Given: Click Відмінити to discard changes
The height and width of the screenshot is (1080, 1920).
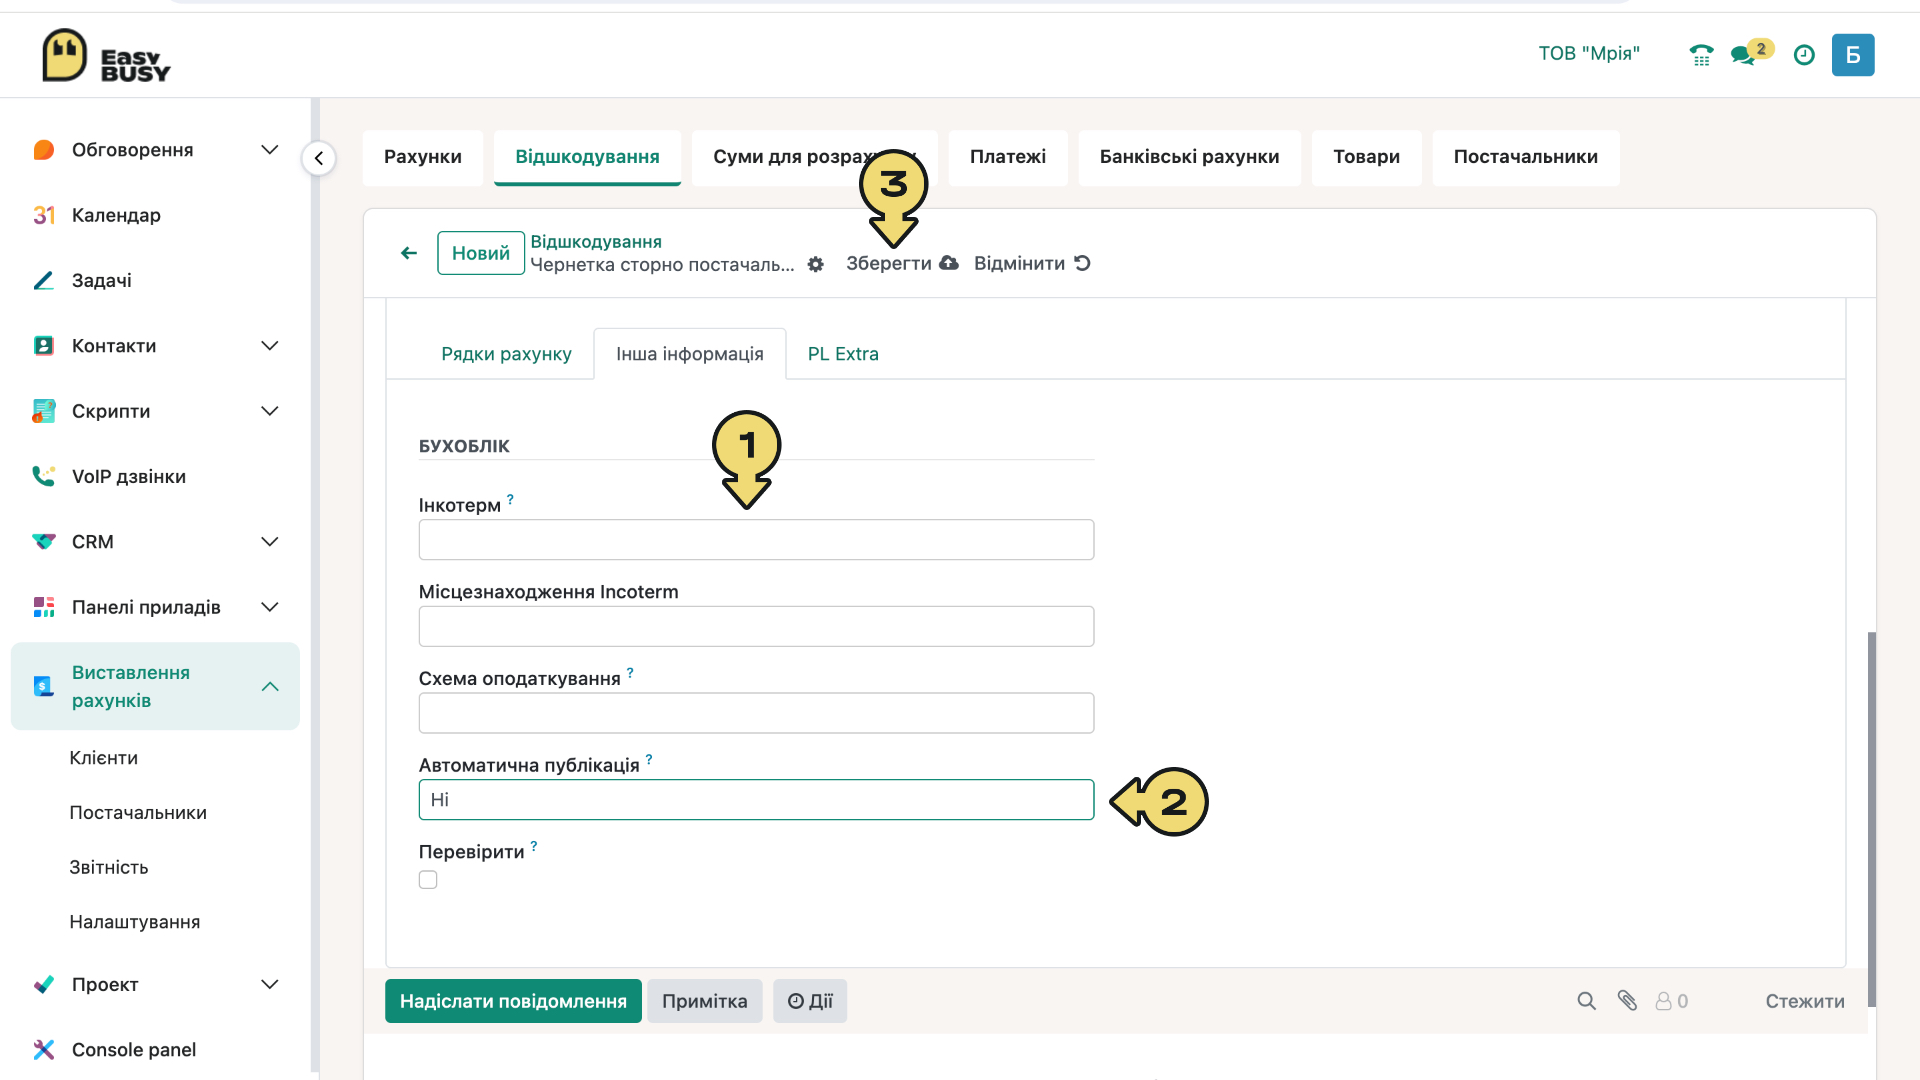Looking at the screenshot, I should tap(1032, 263).
